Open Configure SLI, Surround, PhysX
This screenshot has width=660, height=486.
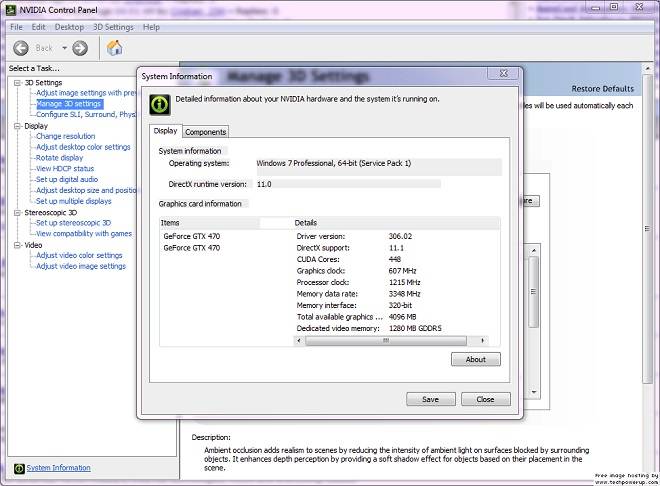tap(86, 114)
